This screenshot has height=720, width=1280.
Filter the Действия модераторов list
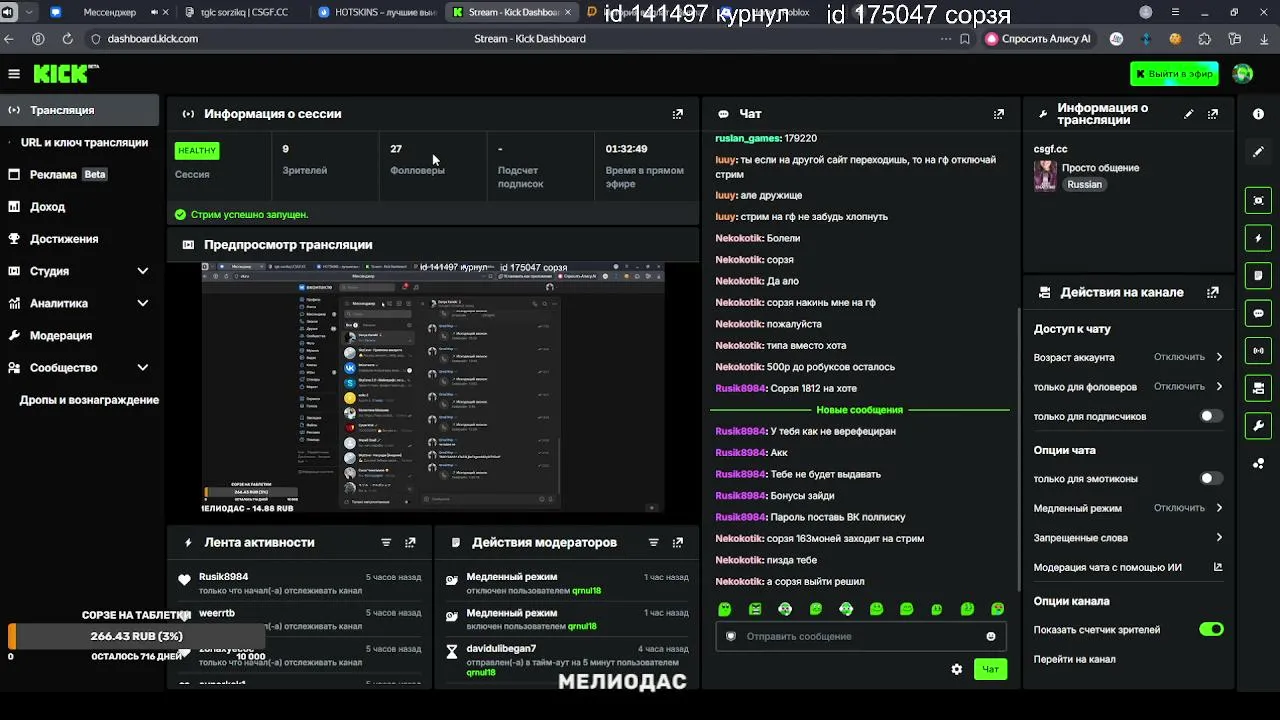pyautogui.click(x=654, y=542)
